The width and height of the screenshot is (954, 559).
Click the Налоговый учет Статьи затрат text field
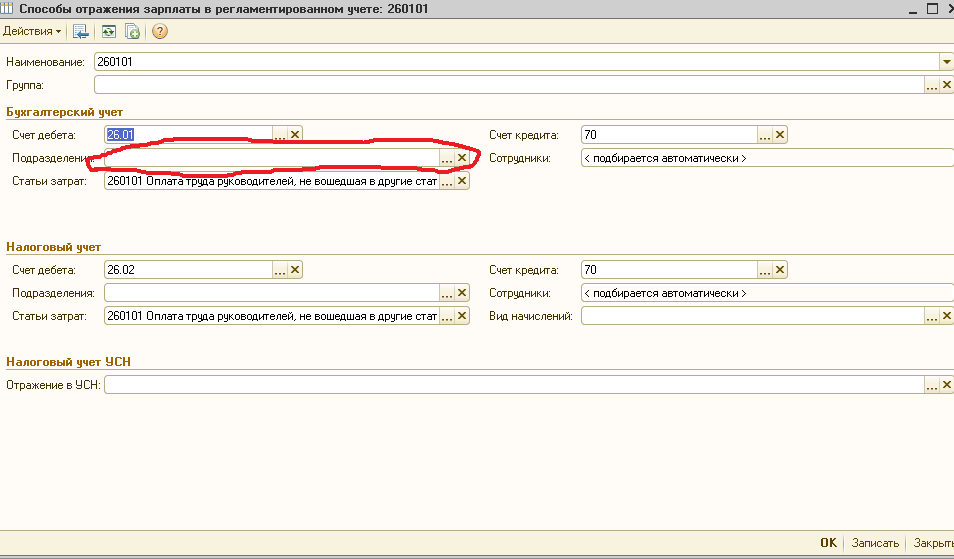272,316
